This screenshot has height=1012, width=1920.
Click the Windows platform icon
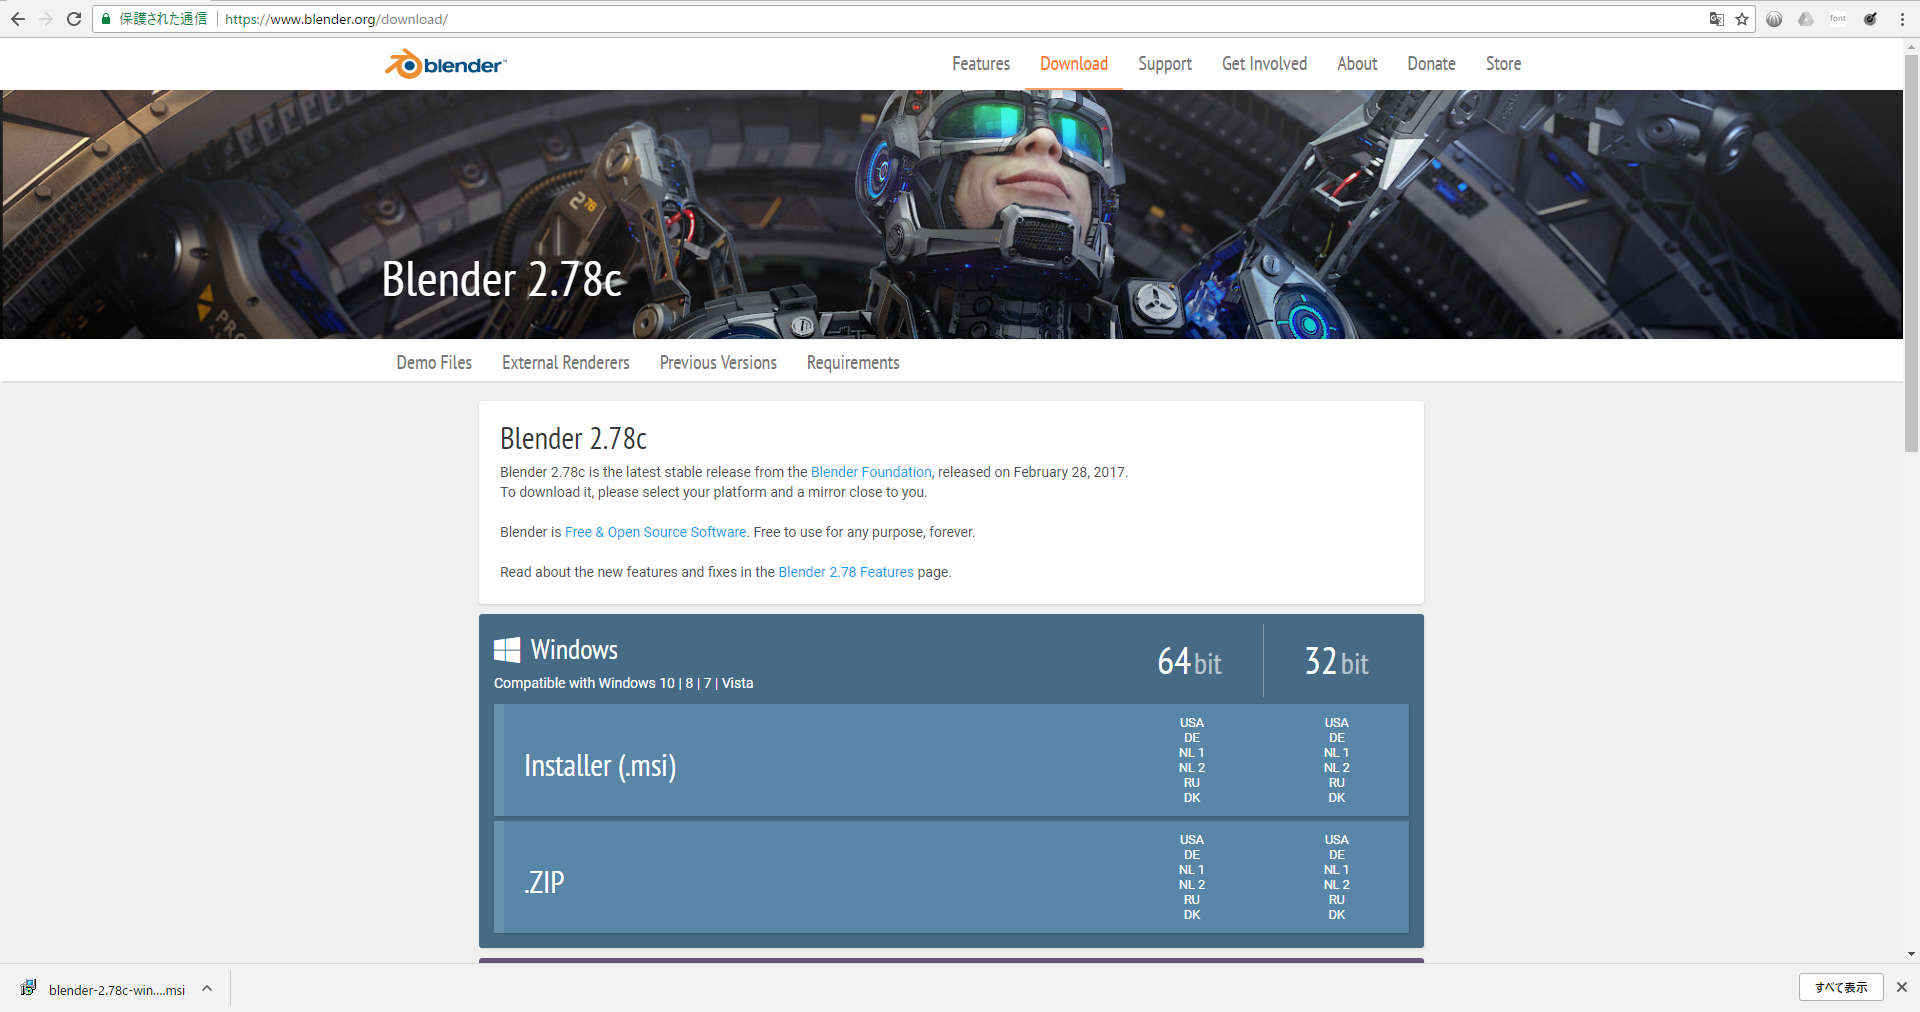(508, 649)
